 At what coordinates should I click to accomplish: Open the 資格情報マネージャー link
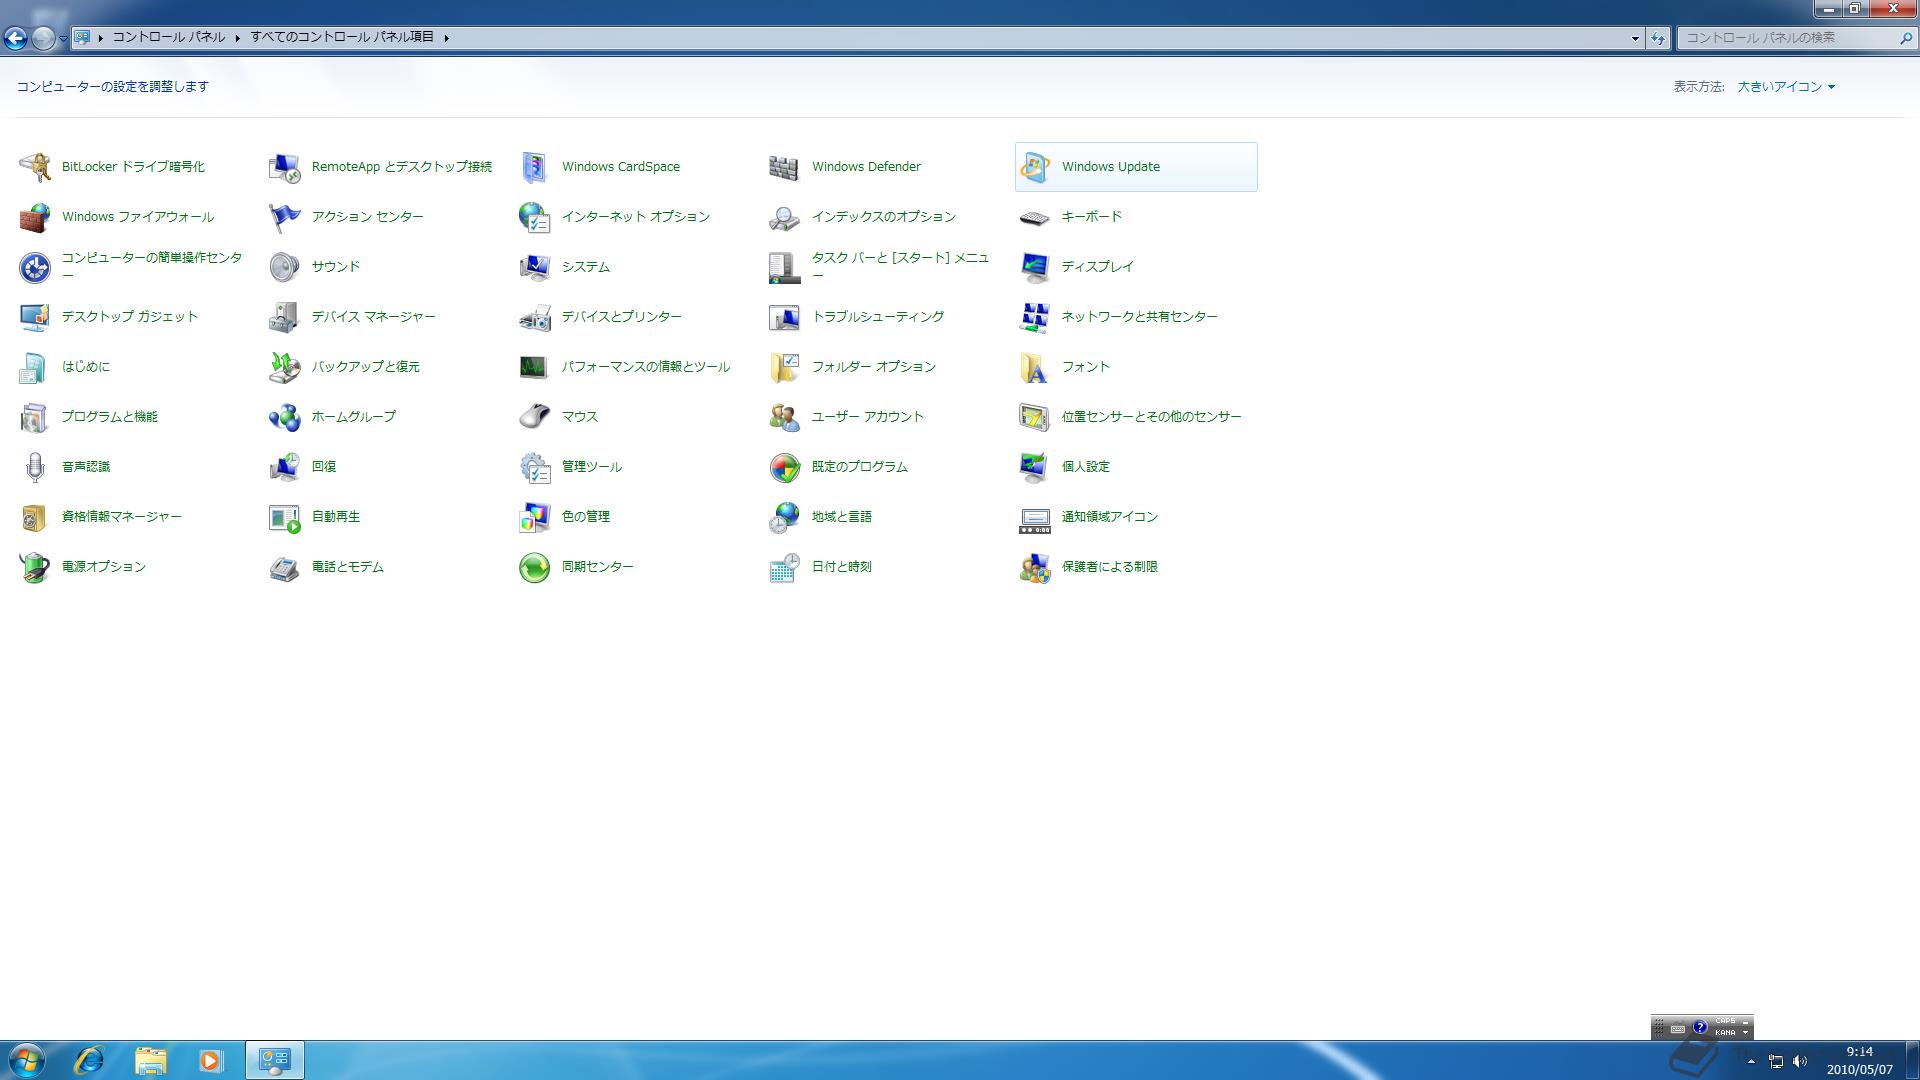pyautogui.click(x=121, y=517)
